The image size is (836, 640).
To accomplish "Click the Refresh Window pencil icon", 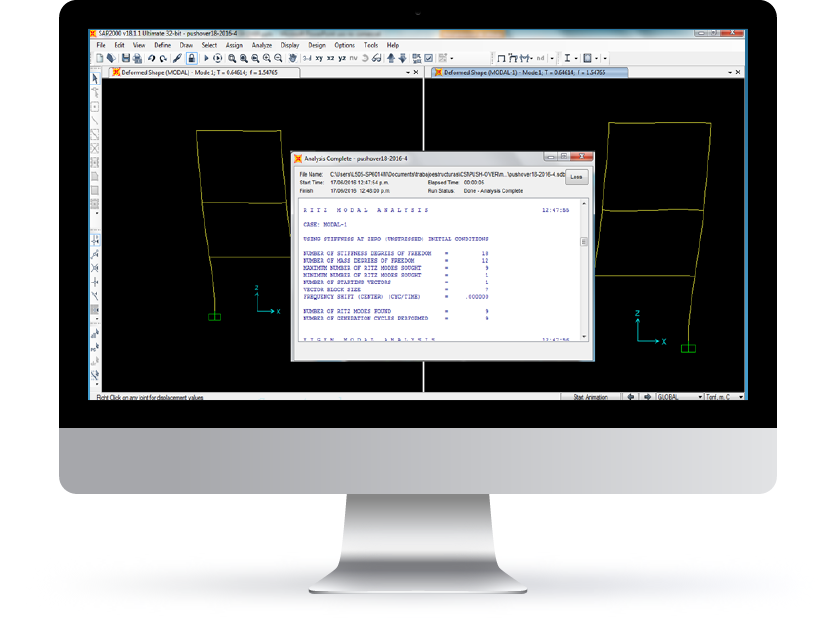I will coord(178,58).
